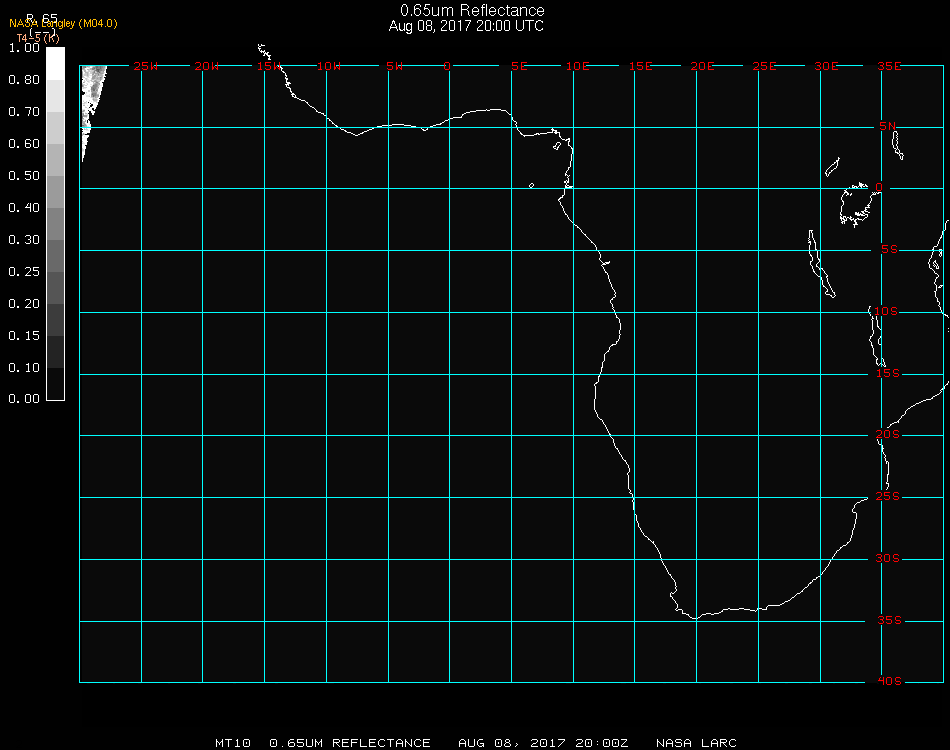Click the colorbar label '1.00'

[24, 48]
